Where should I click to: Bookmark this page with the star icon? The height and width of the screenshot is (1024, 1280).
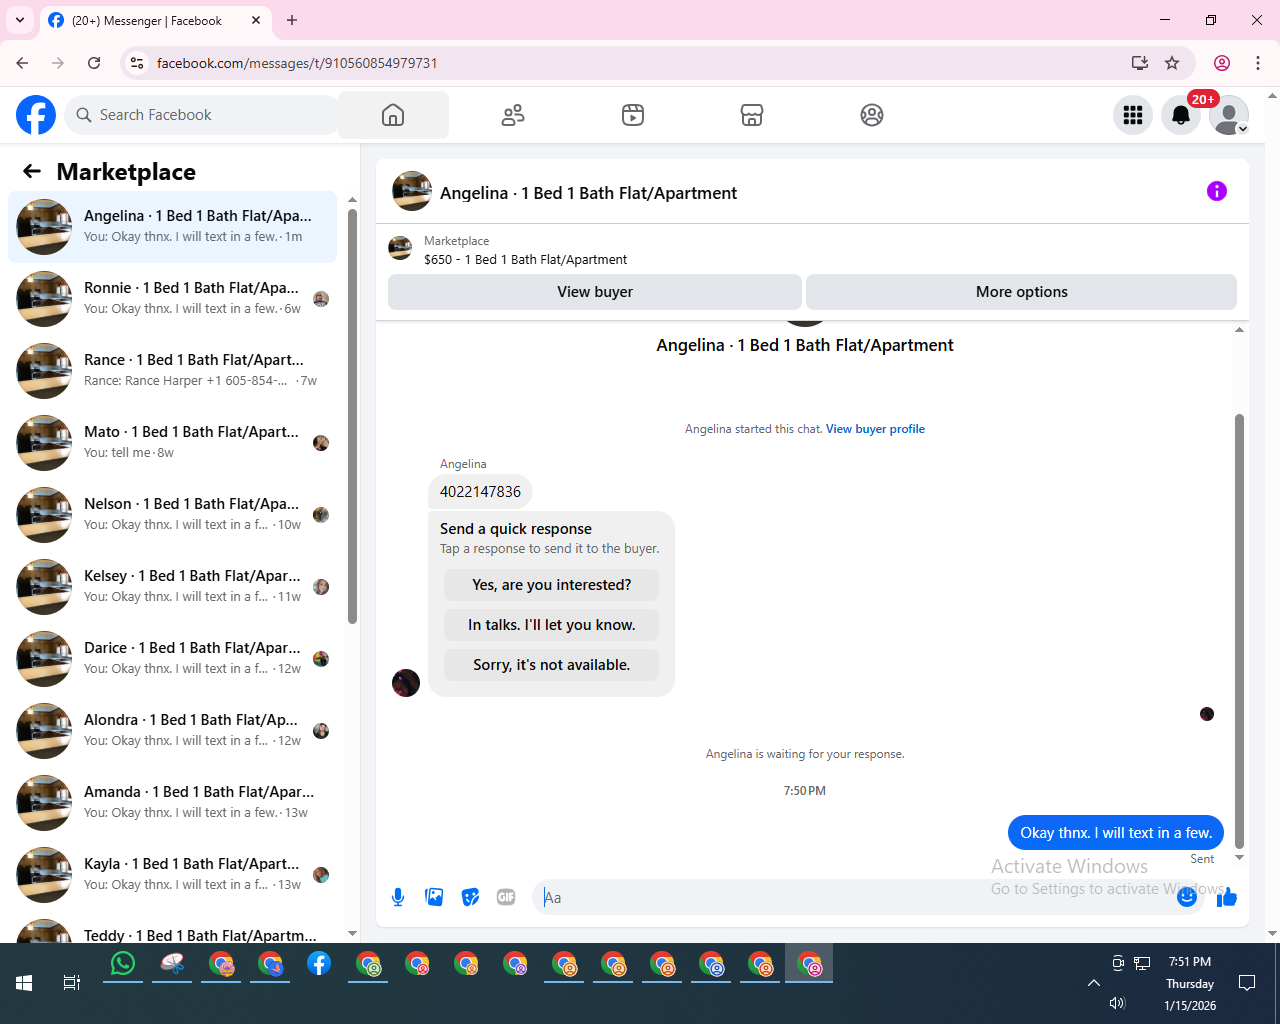click(1172, 63)
